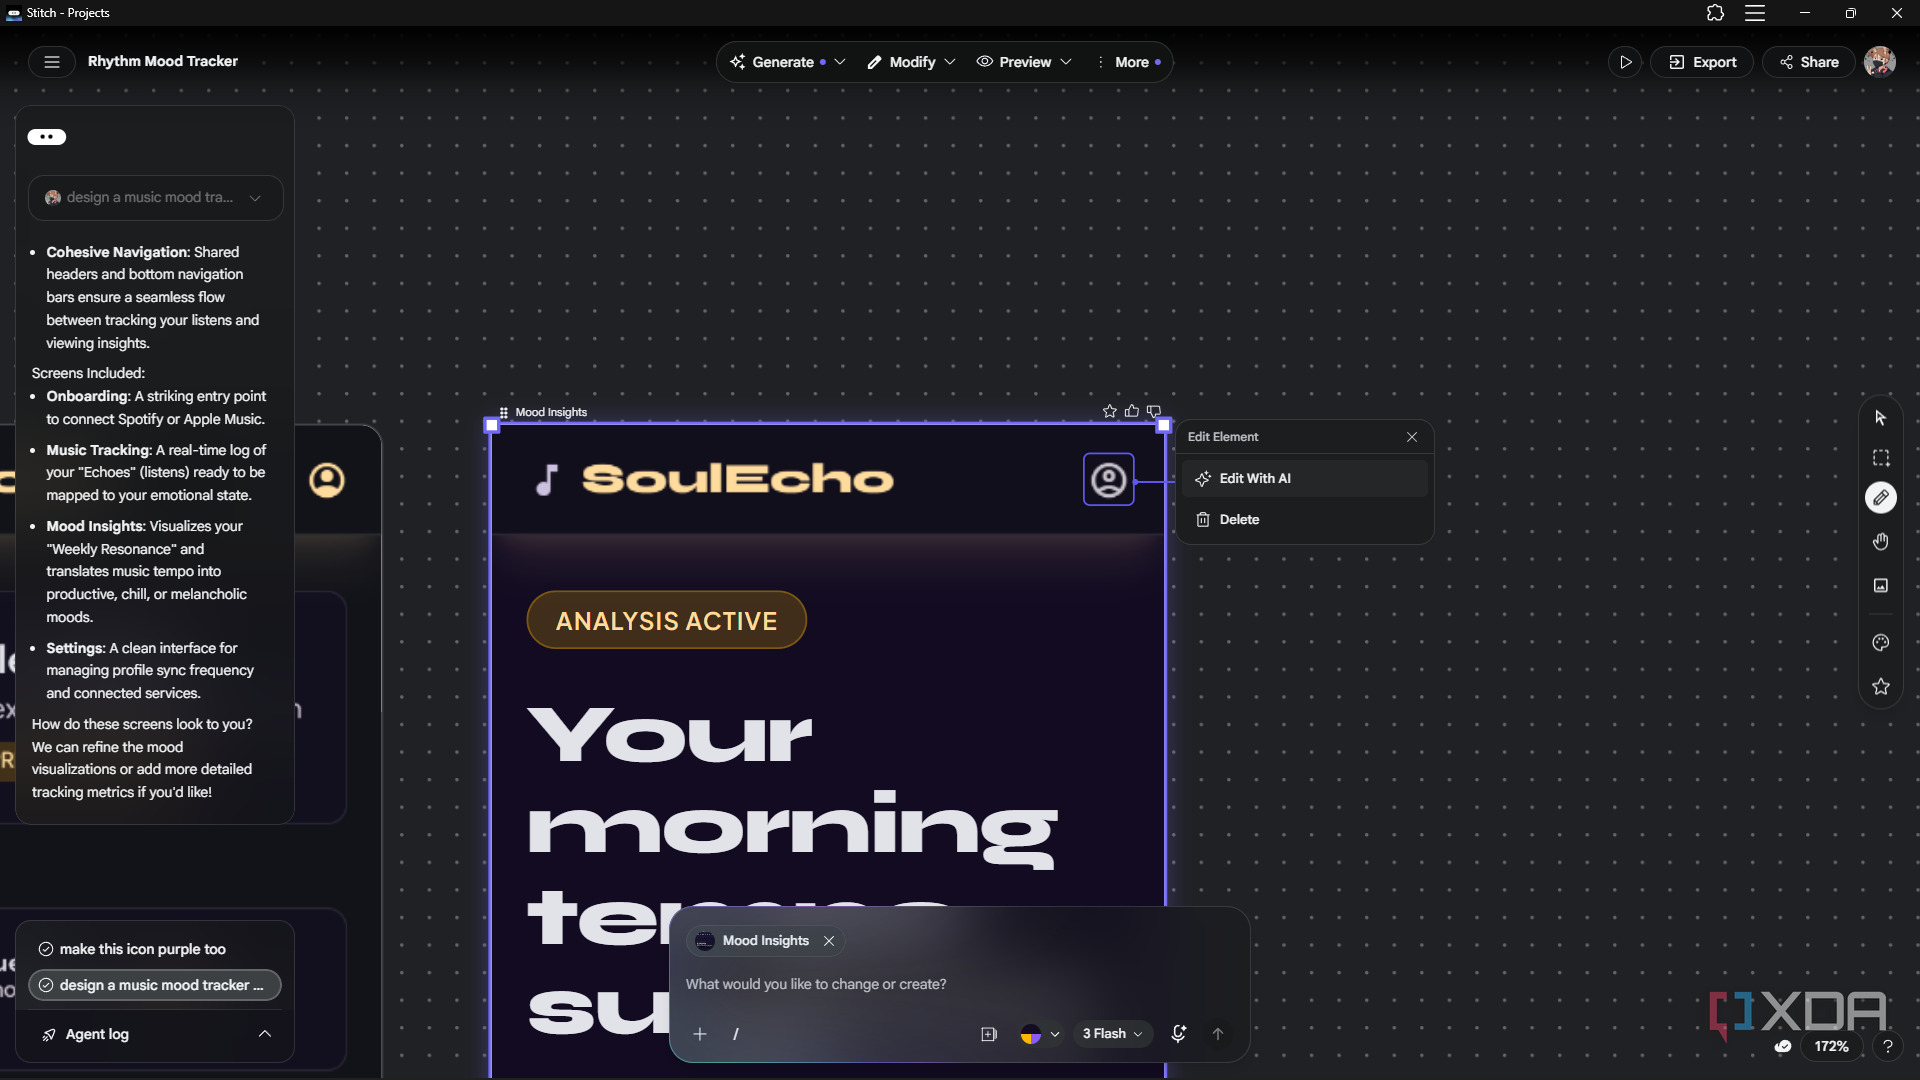Image resolution: width=1920 pixels, height=1080 pixels.
Task: Click the star tool in right toolbar
Action: pyautogui.click(x=1880, y=687)
